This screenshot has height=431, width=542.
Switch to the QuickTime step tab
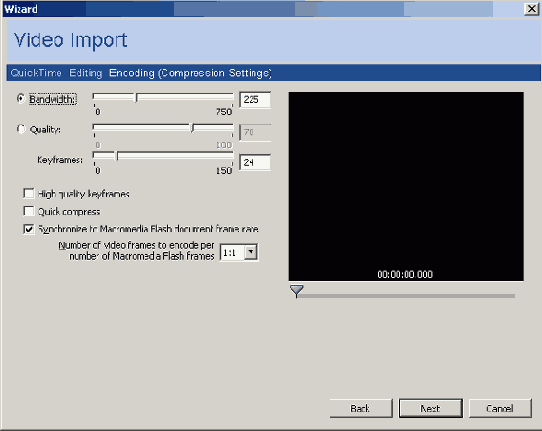(36, 73)
